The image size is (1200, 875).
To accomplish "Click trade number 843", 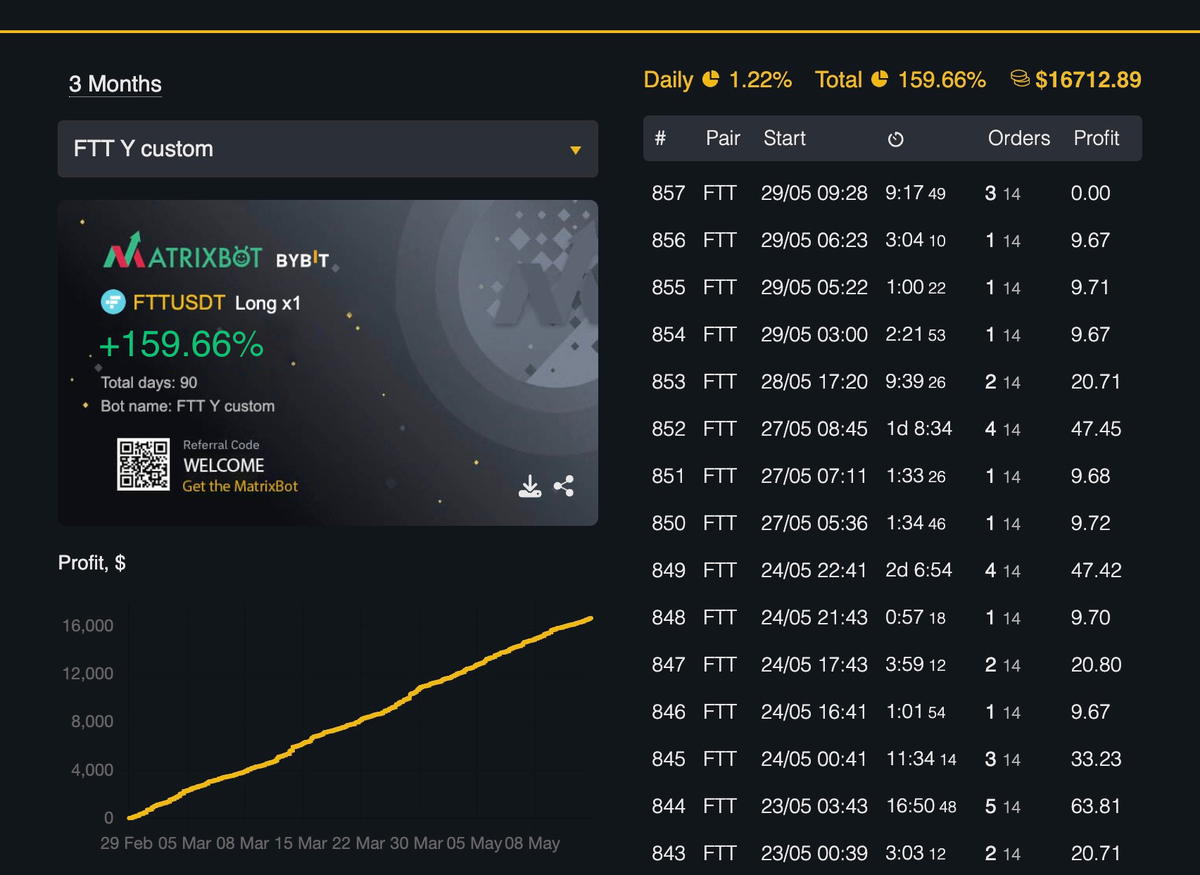I will pos(668,853).
